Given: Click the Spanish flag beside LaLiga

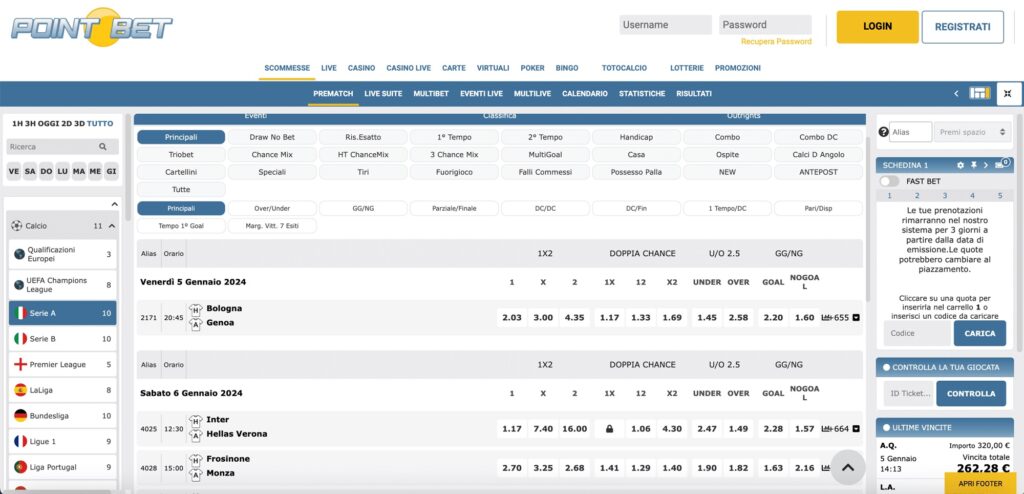Looking at the screenshot, I should (x=20, y=389).
